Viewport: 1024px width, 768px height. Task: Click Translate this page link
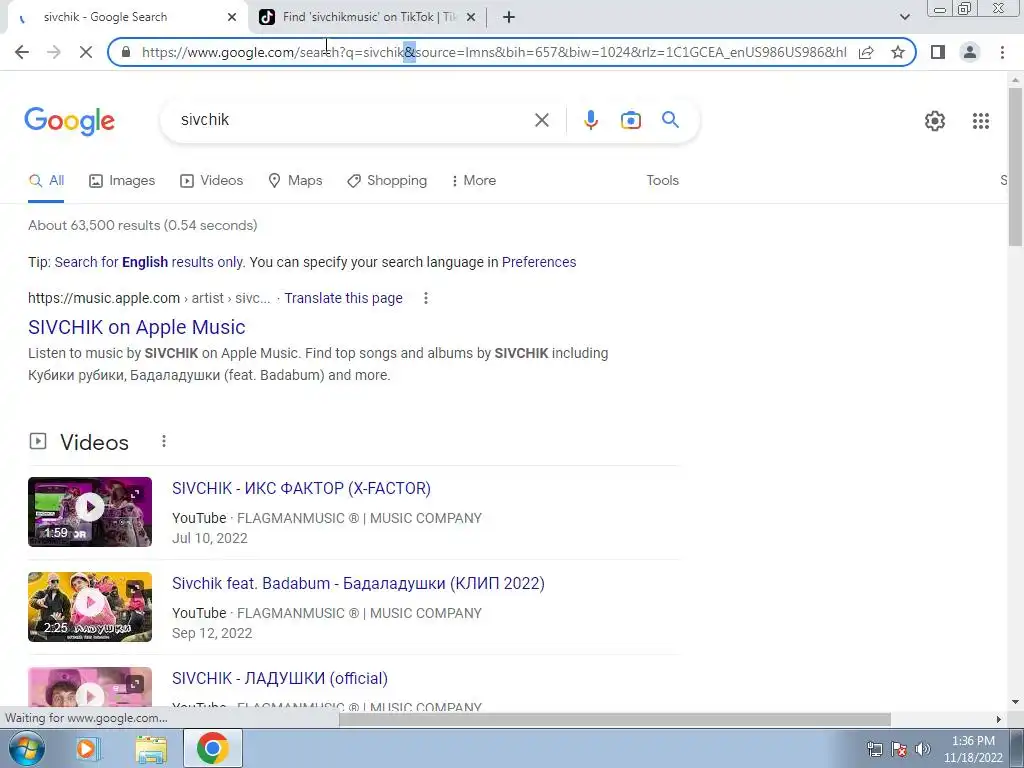(x=344, y=298)
